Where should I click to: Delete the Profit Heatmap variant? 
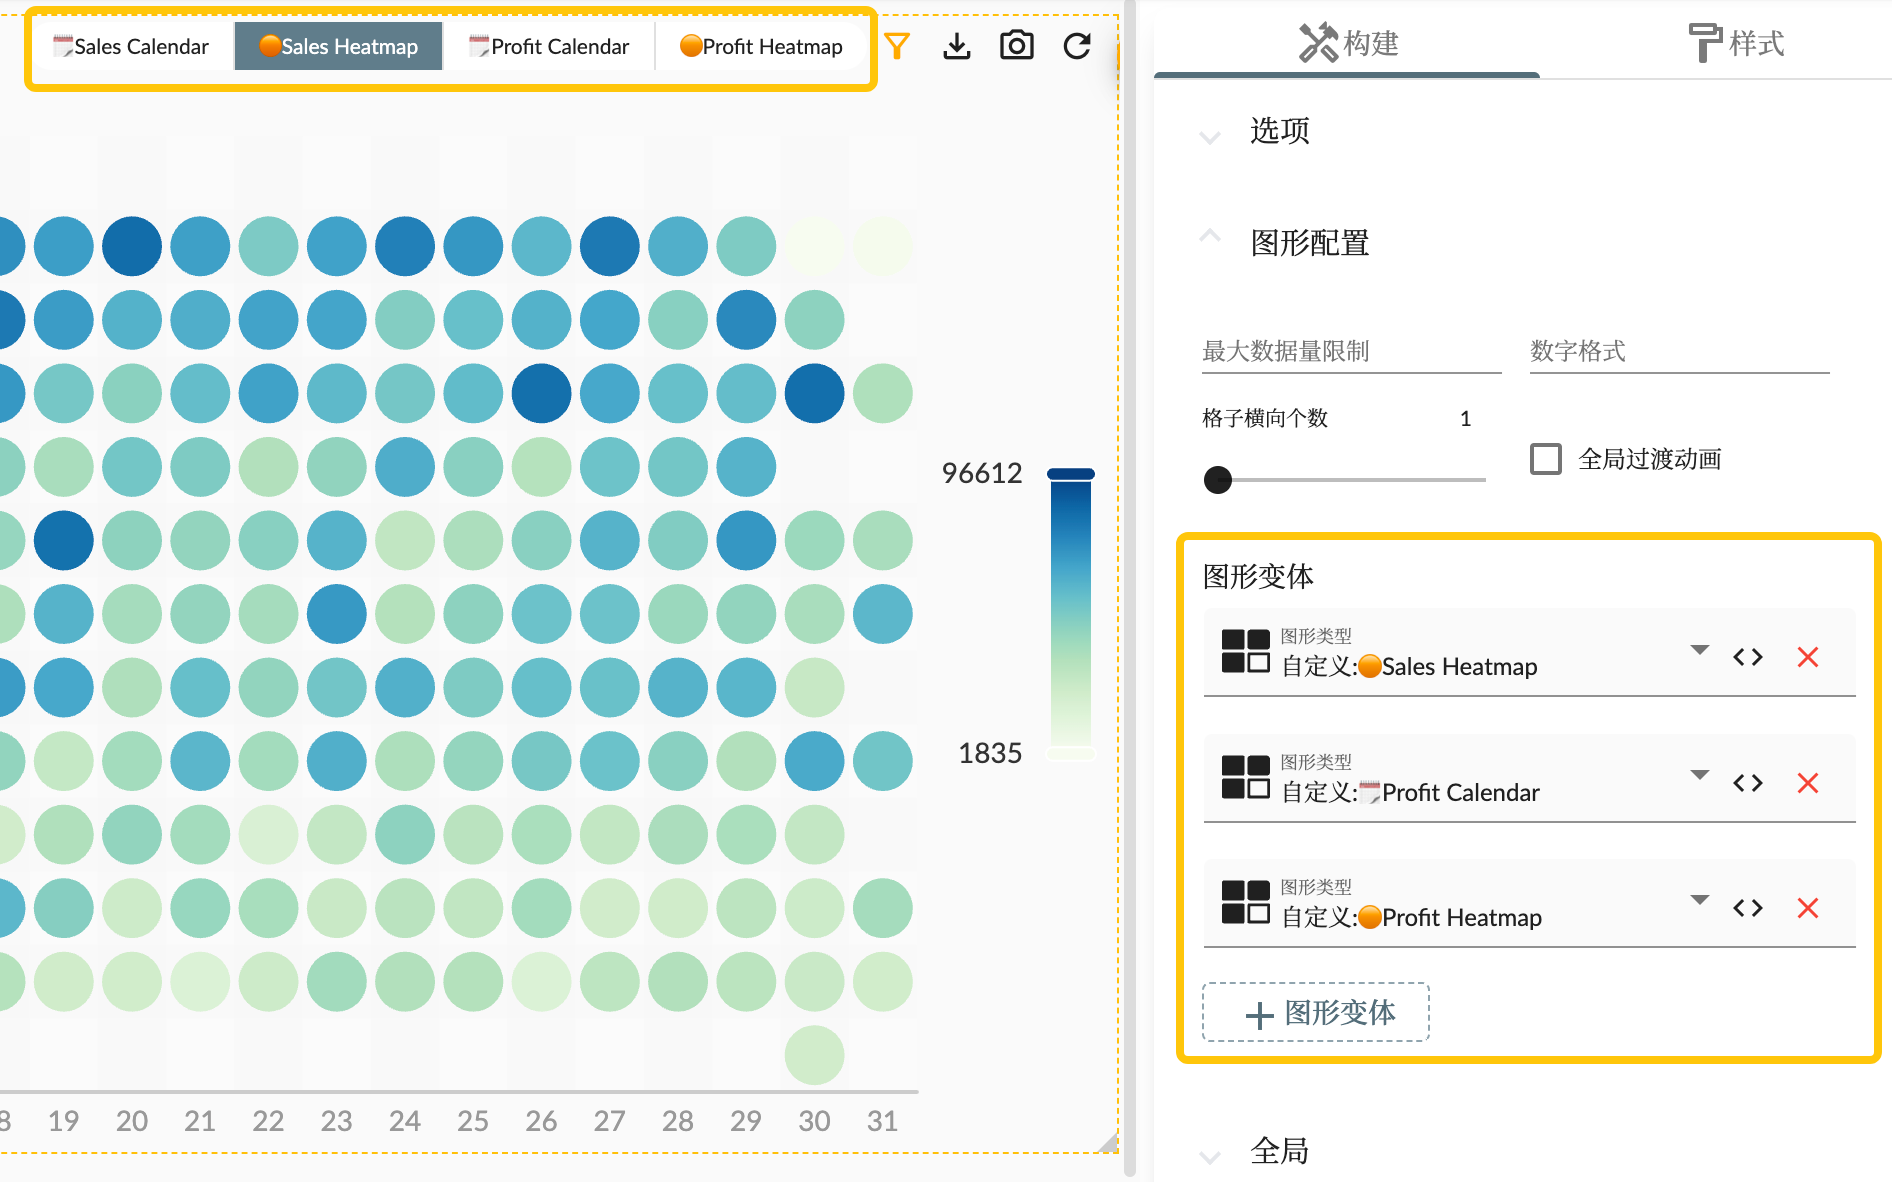(x=1807, y=908)
